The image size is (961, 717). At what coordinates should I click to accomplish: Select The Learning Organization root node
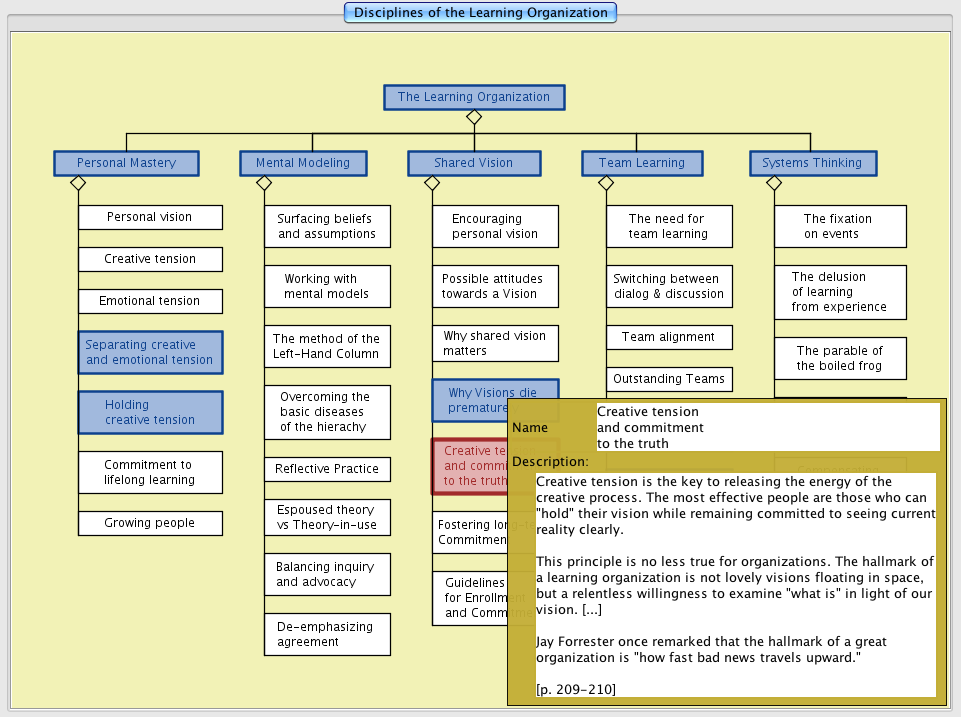(x=474, y=97)
